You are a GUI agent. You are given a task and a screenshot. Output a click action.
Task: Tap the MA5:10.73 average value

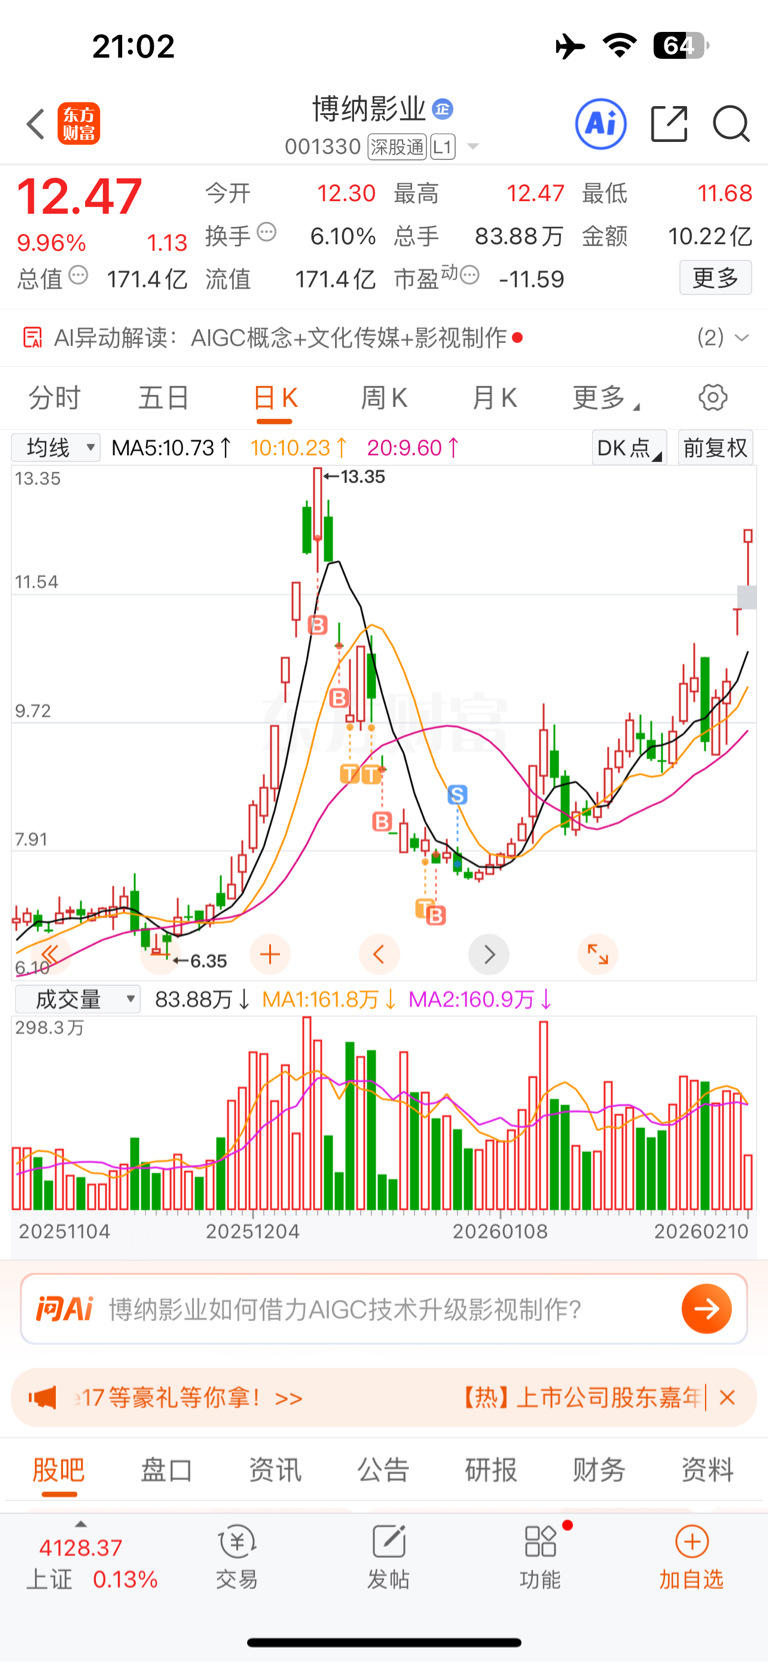coord(172,448)
